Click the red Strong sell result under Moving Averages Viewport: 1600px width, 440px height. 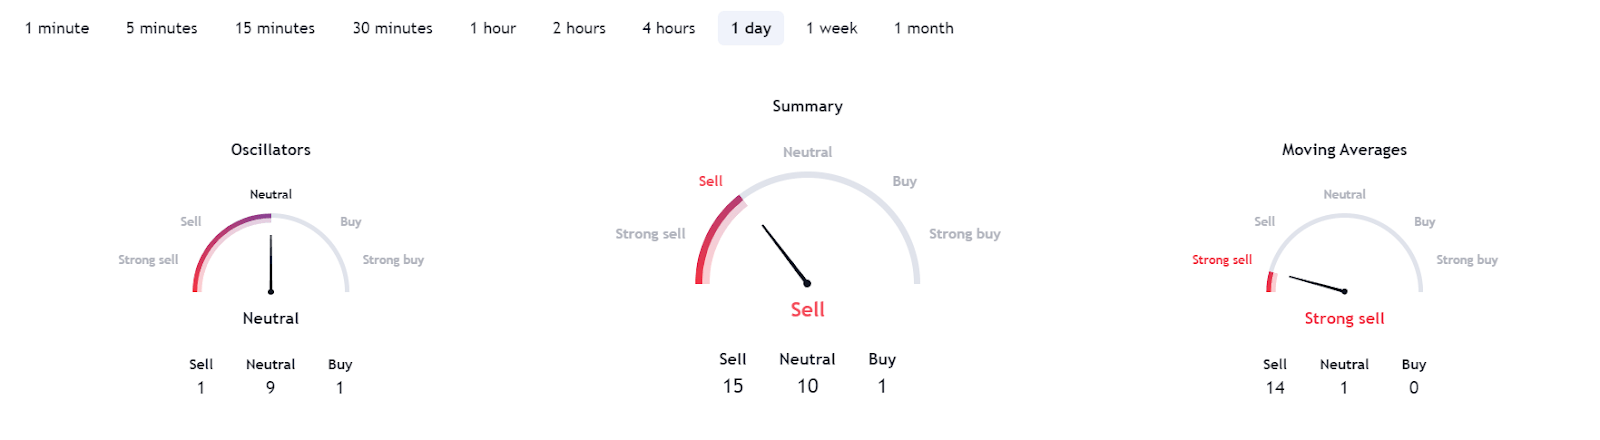[1344, 318]
